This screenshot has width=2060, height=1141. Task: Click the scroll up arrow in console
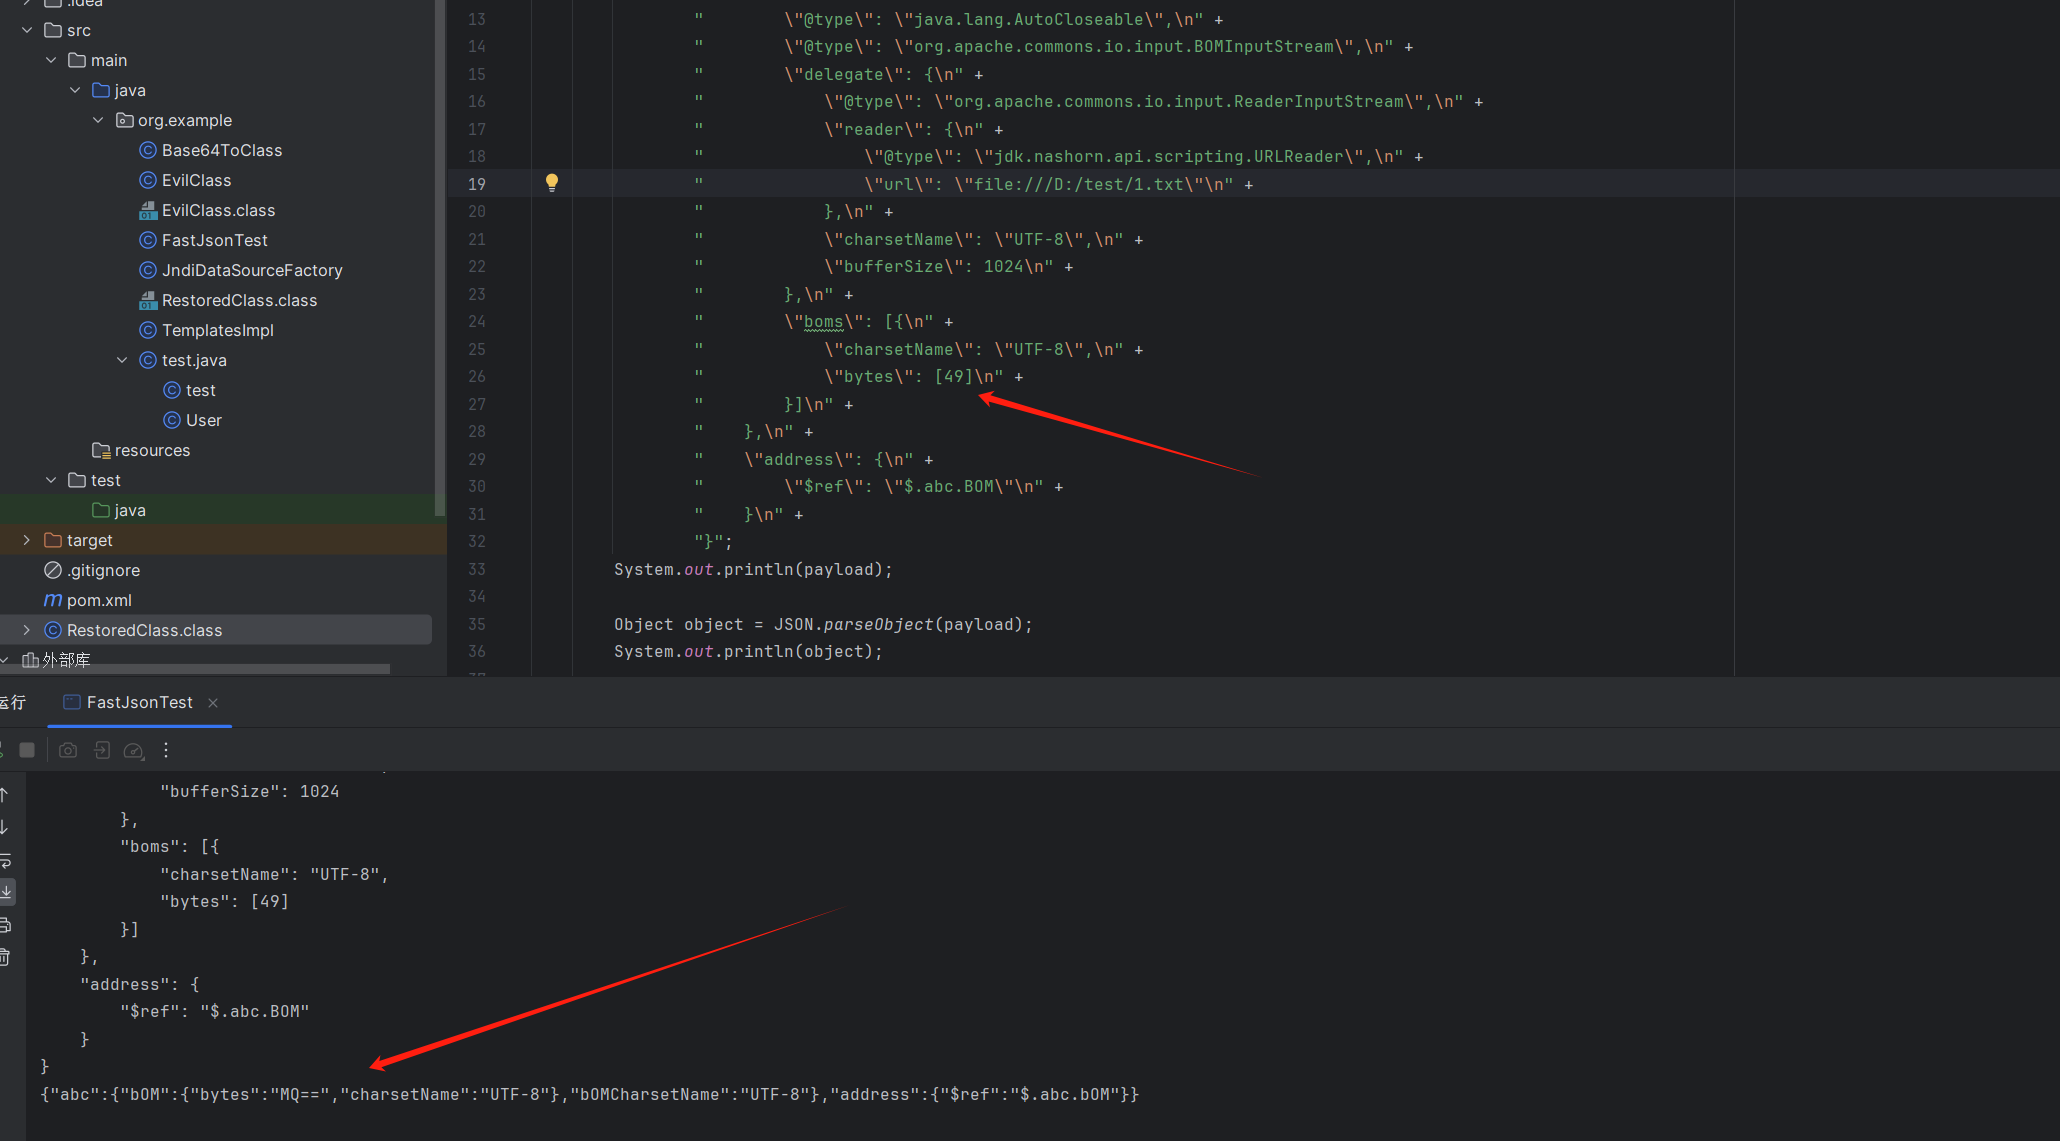tap(5, 795)
